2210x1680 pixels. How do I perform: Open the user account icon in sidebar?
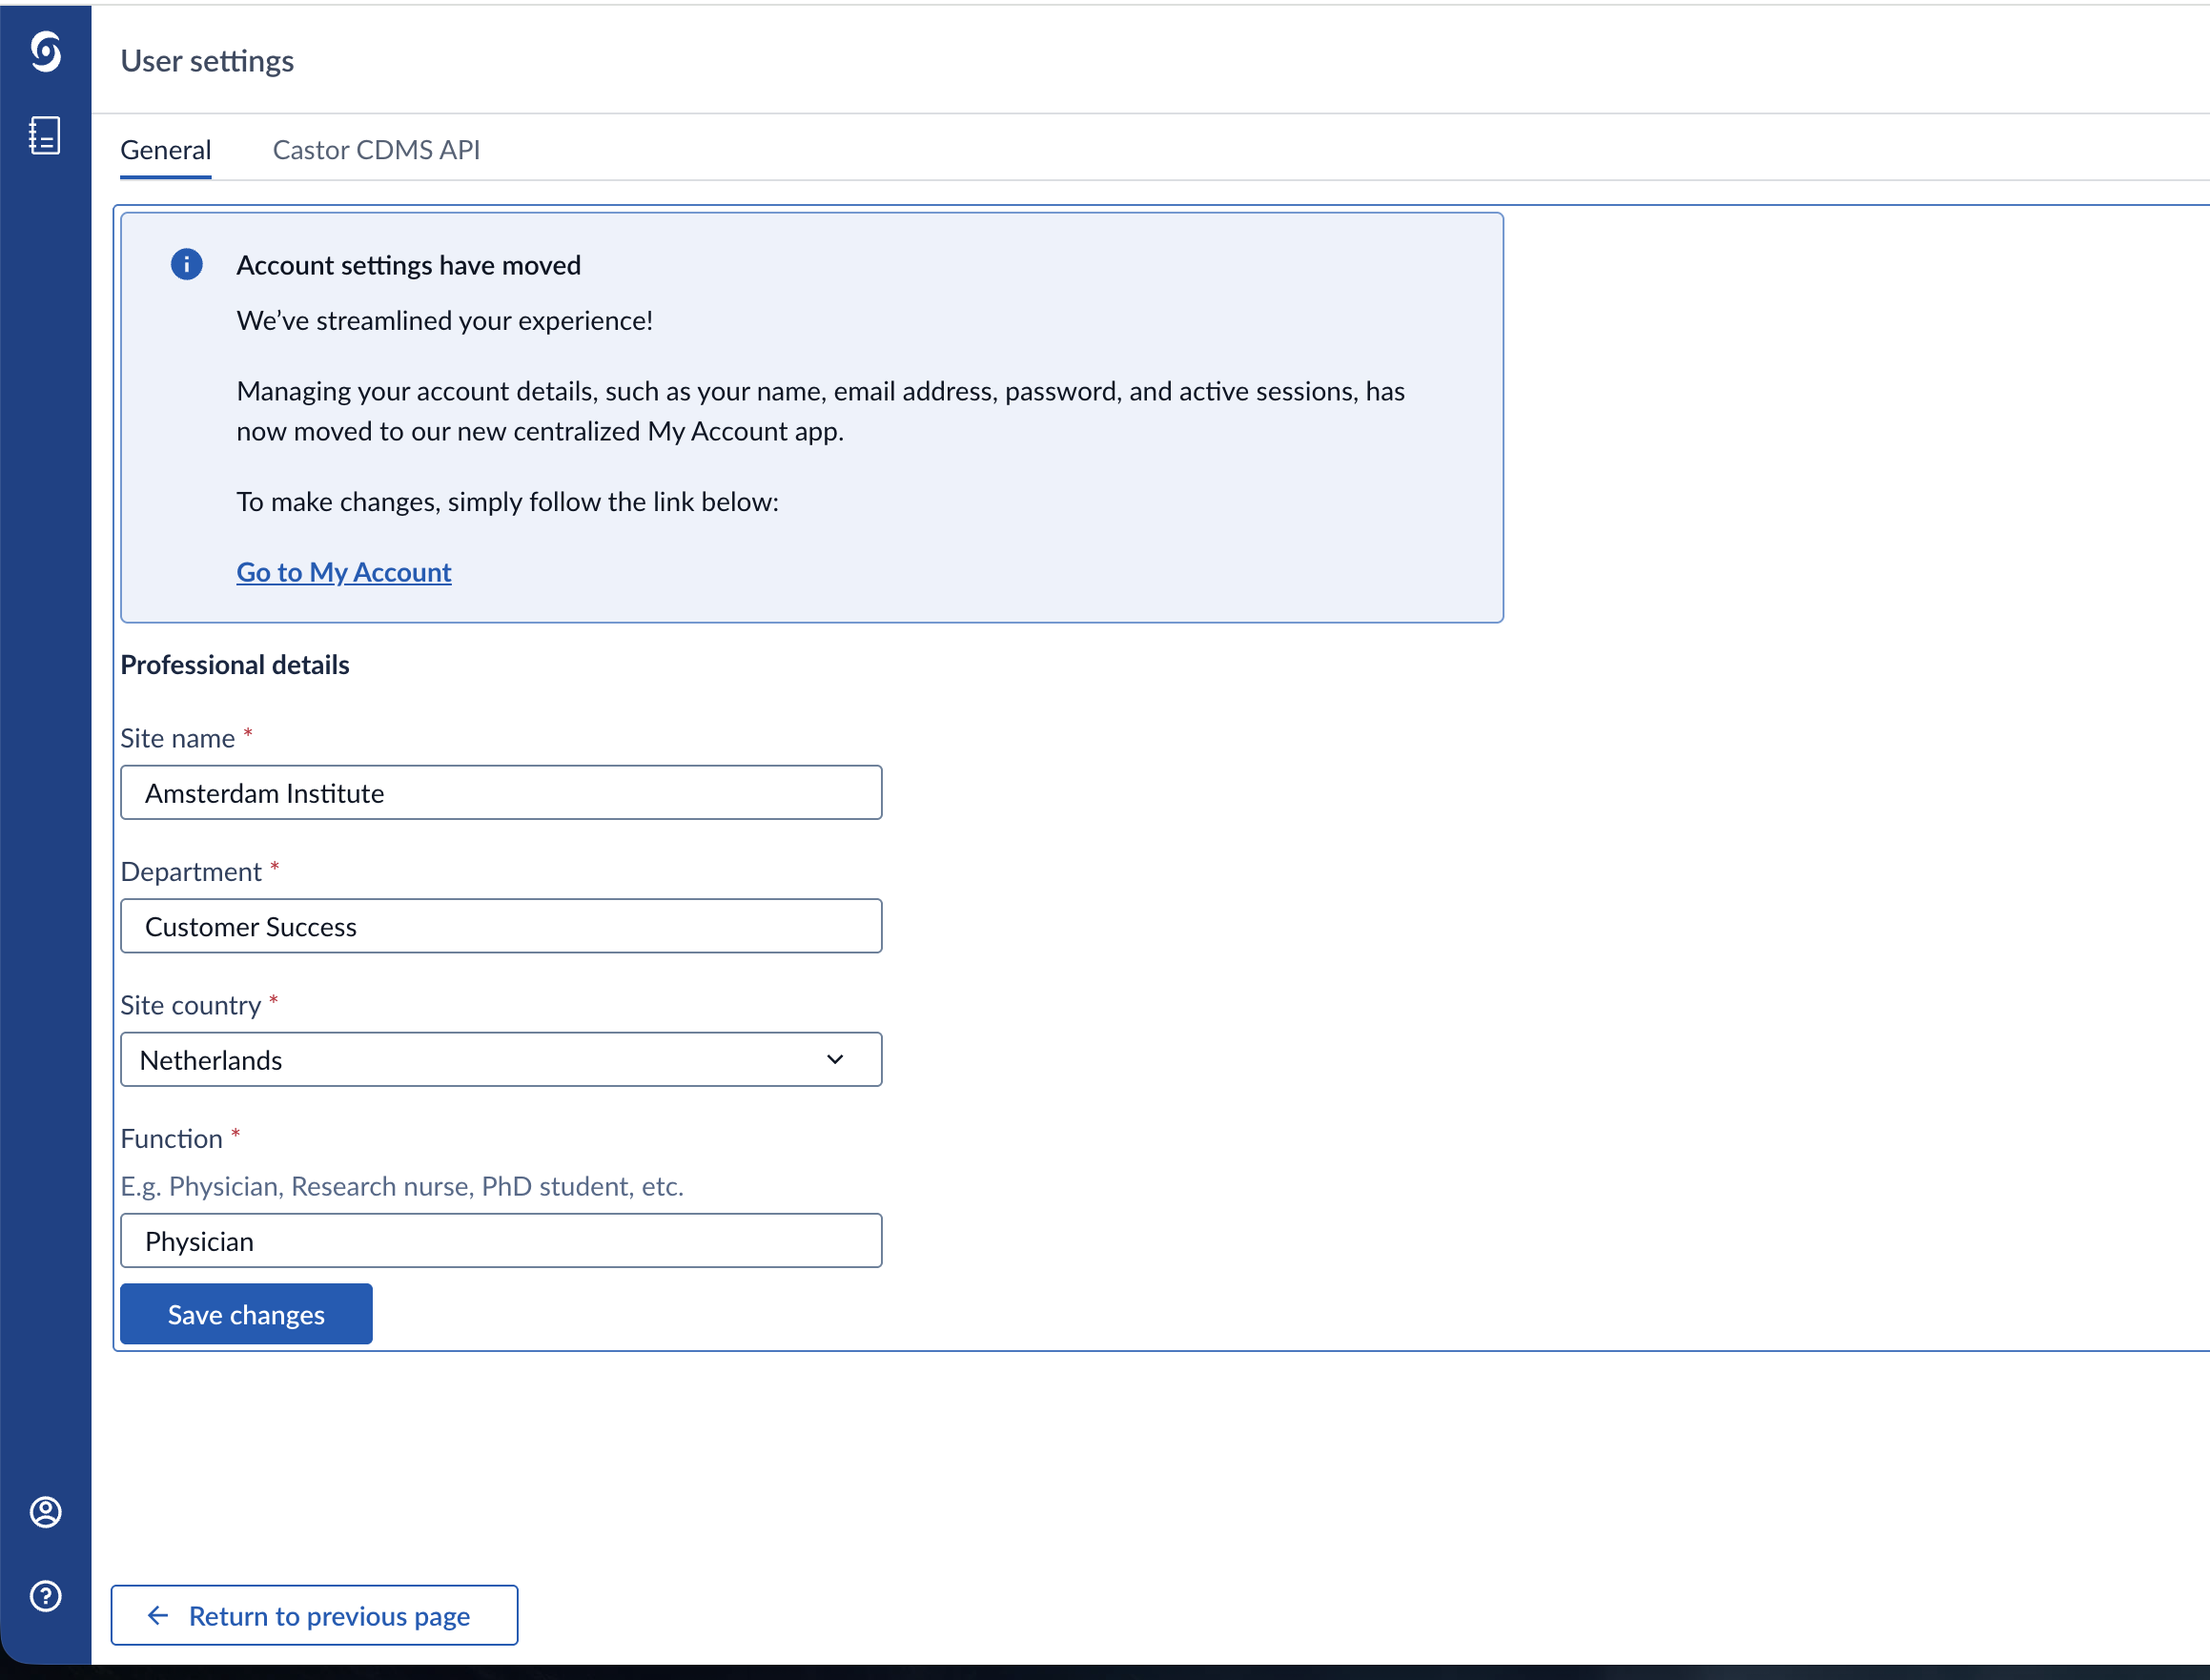(x=45, y=1512)
